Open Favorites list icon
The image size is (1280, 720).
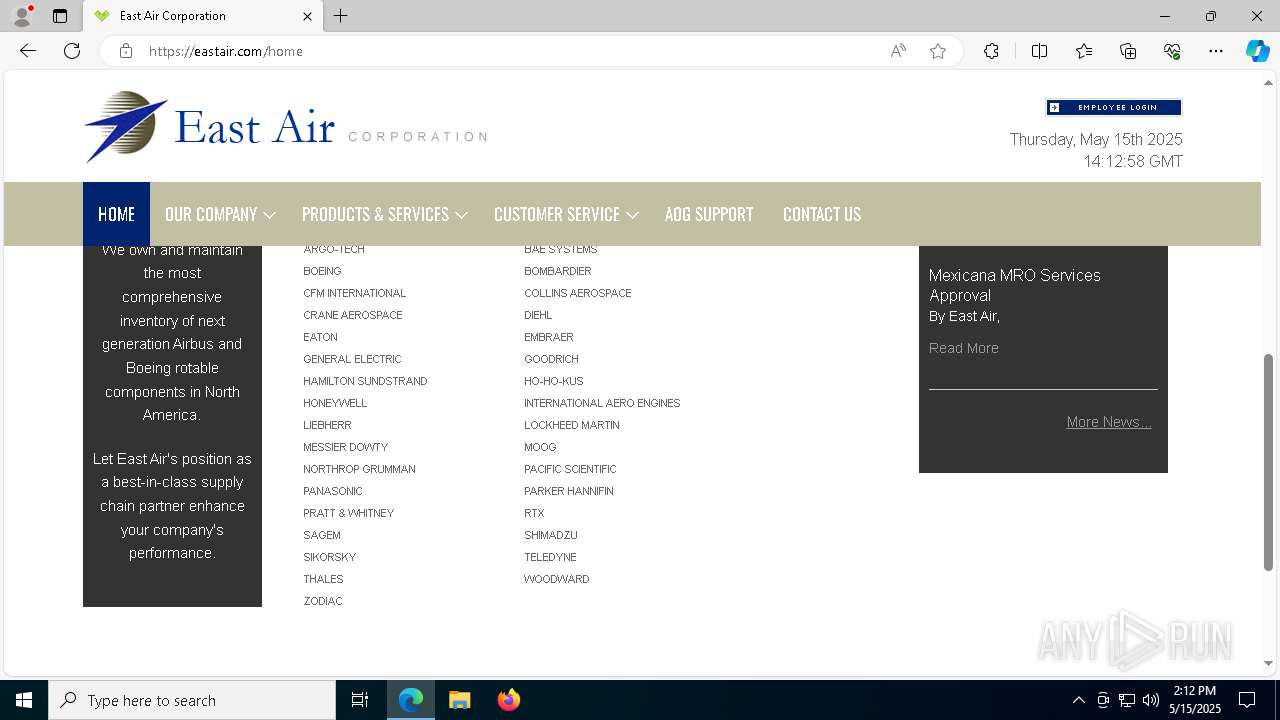coord(1084,51)
